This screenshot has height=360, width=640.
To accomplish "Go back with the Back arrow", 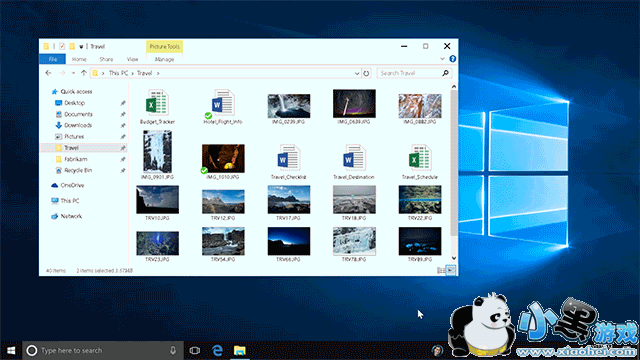I will [x=48, y=73].
